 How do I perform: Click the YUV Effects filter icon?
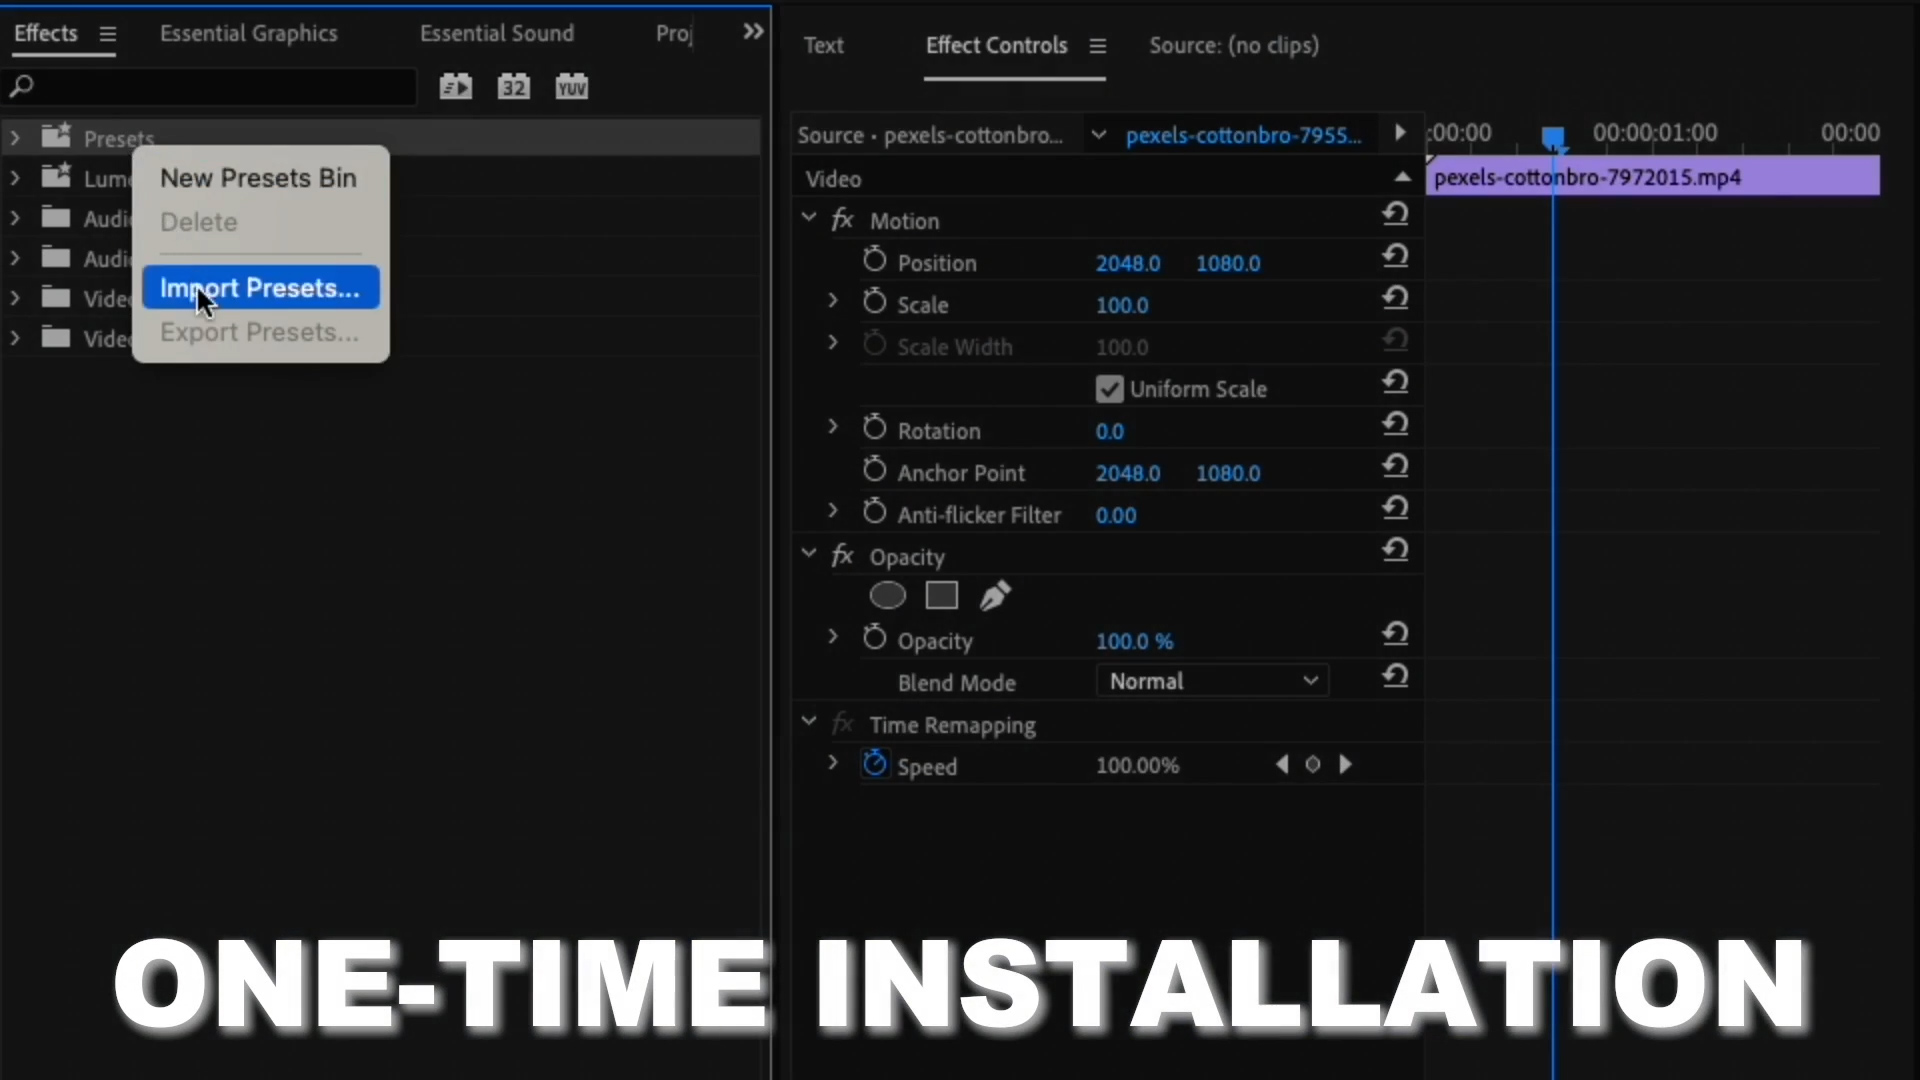tap(571, 87)
